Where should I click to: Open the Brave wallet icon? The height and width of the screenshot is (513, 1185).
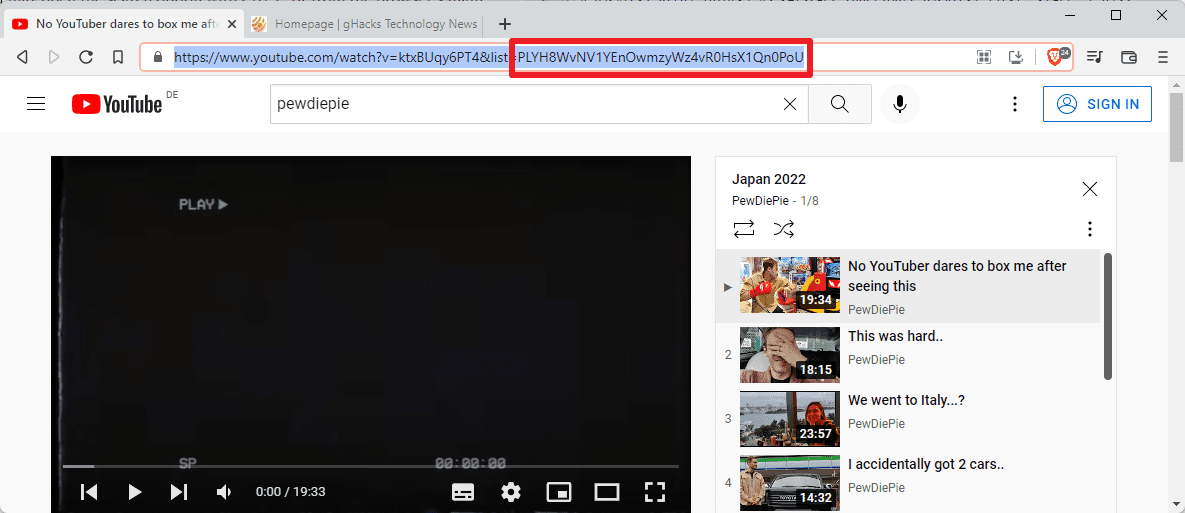tap(1129, 57)
